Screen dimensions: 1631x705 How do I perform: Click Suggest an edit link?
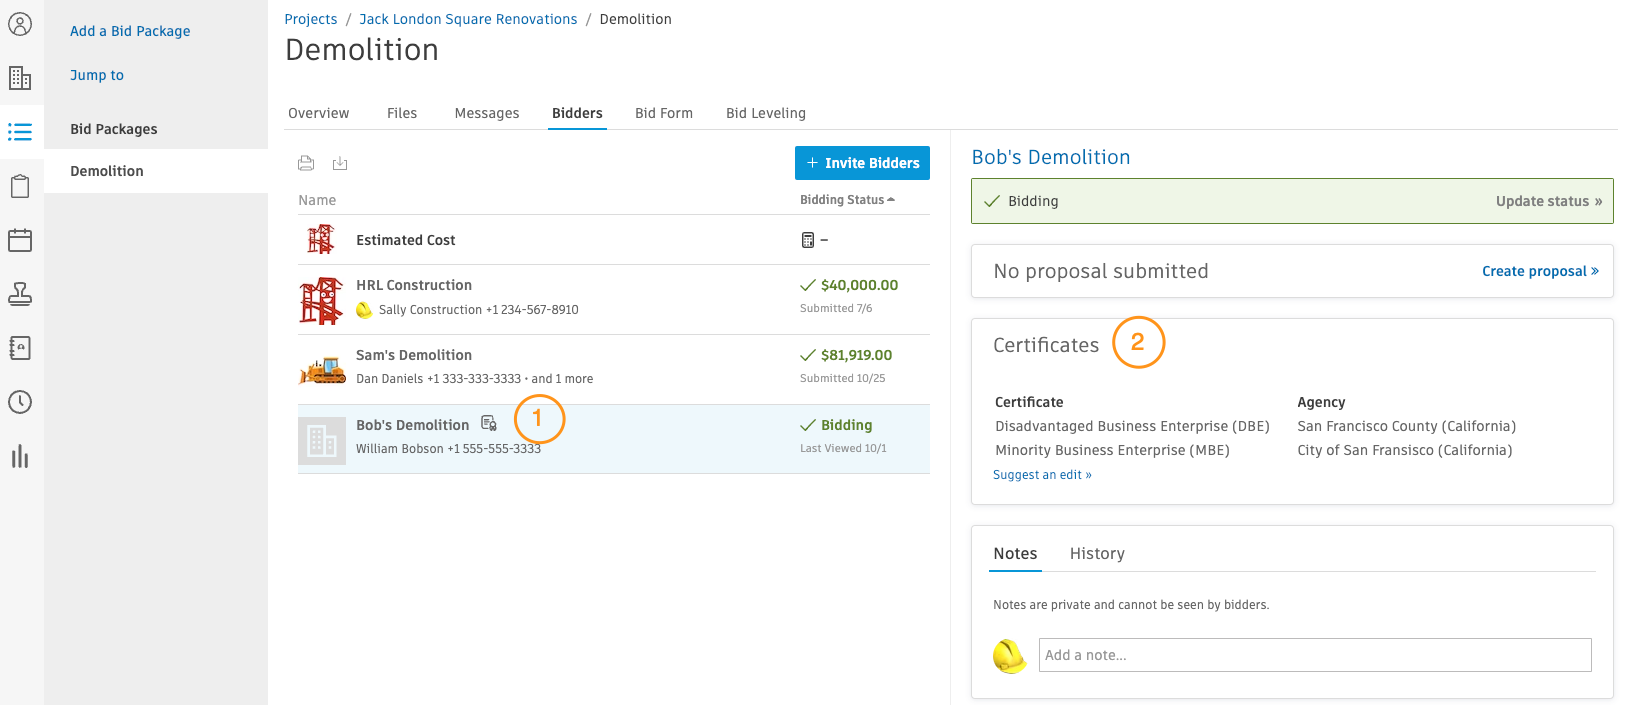point(1042,475)
